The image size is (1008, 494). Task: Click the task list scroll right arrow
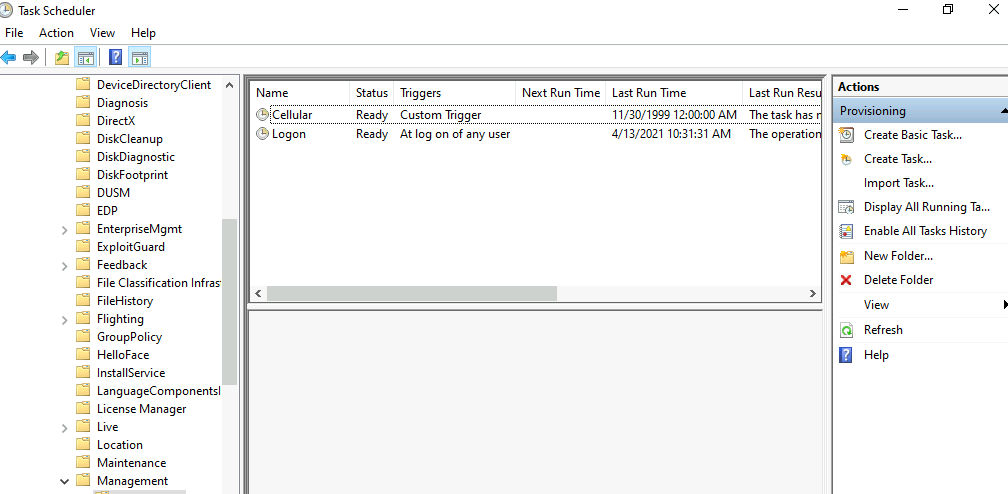pos(813,293)
